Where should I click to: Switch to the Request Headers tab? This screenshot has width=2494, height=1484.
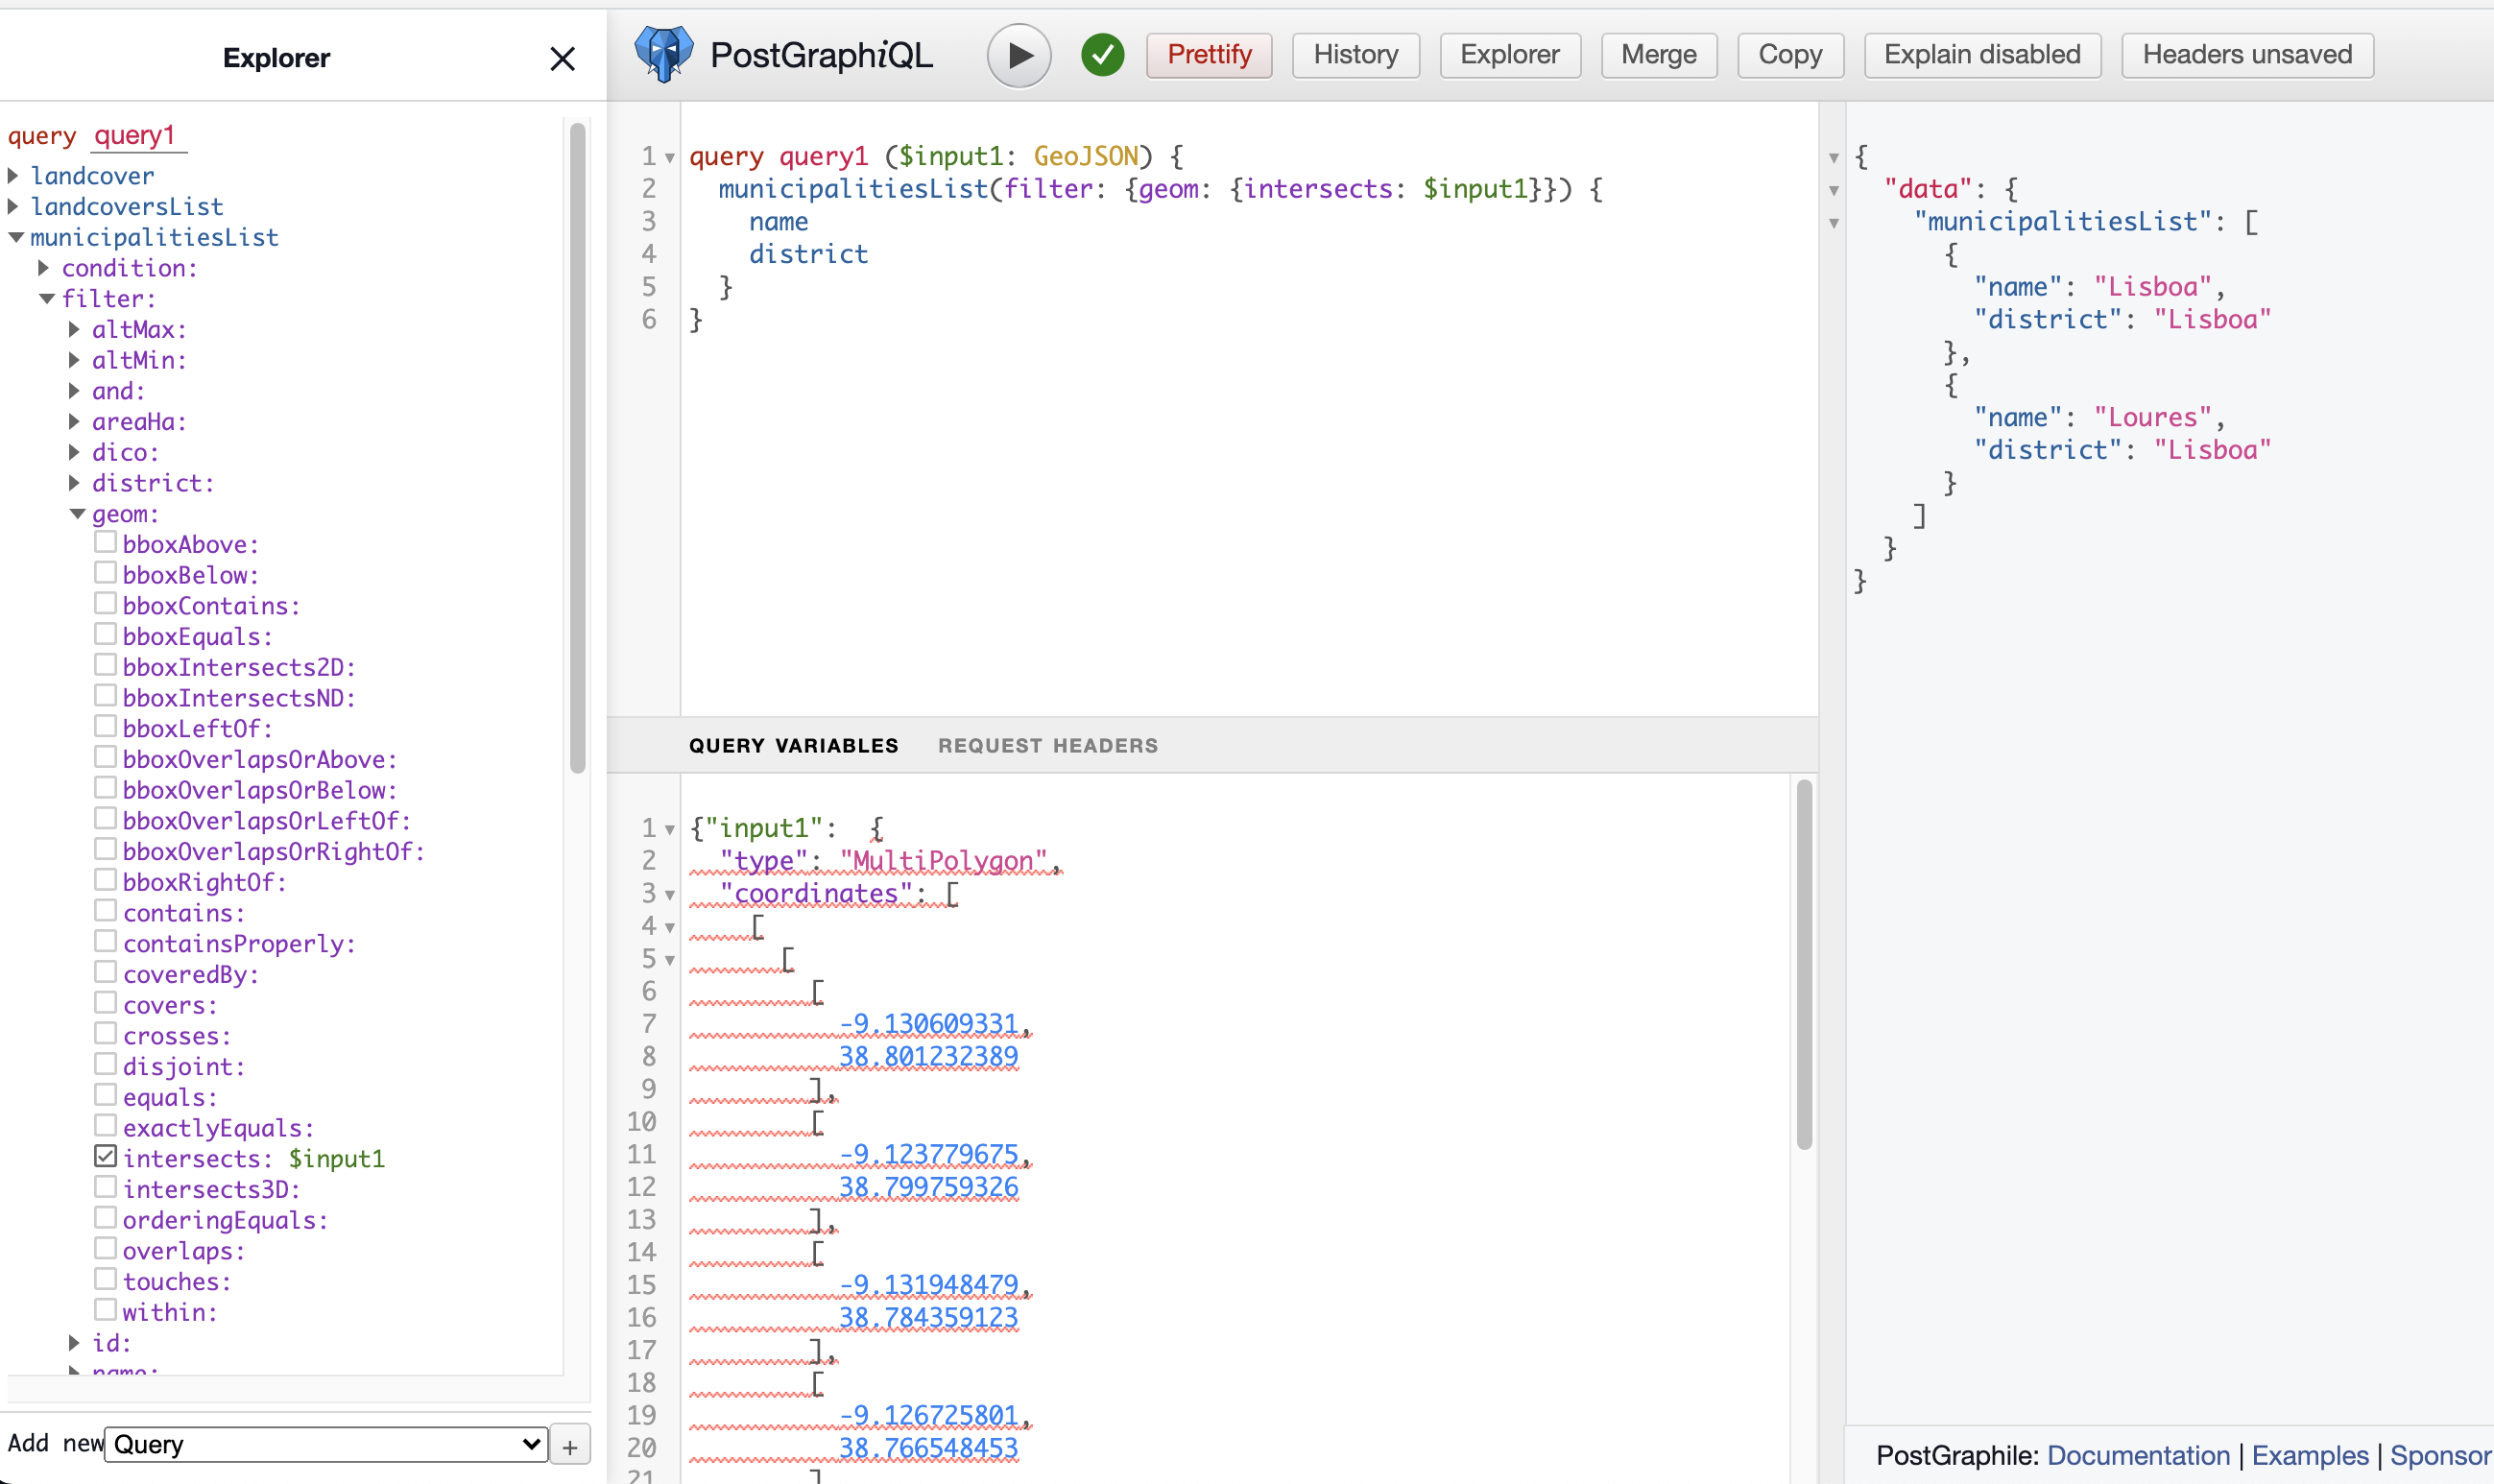tap(1047, 746)
